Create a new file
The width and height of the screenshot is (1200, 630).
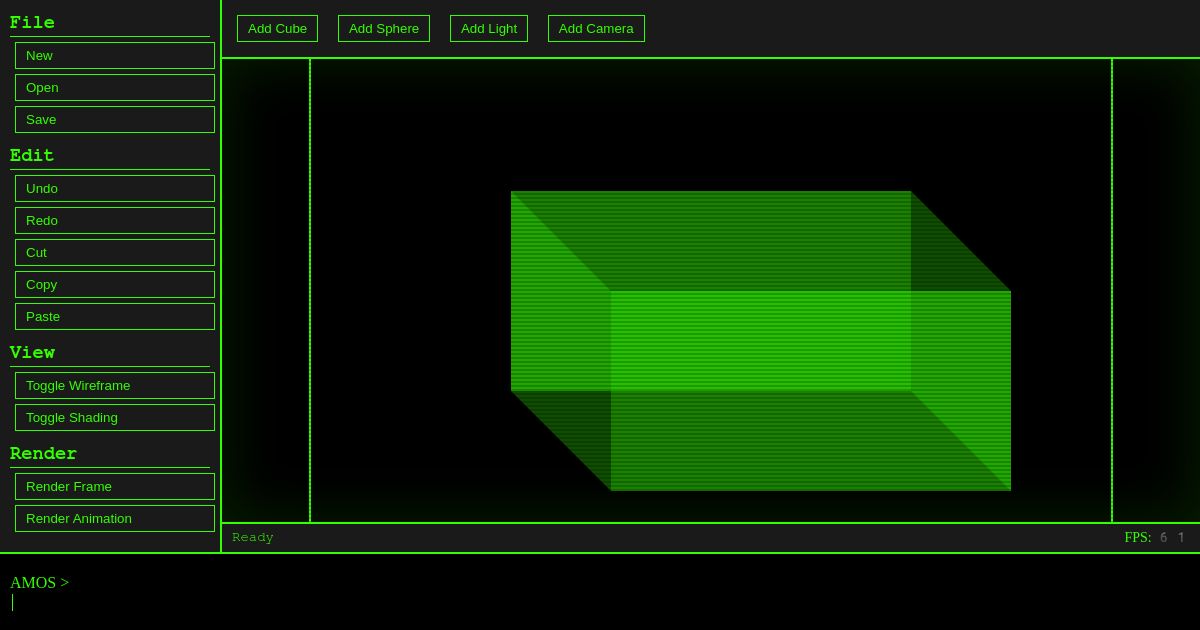114,55
